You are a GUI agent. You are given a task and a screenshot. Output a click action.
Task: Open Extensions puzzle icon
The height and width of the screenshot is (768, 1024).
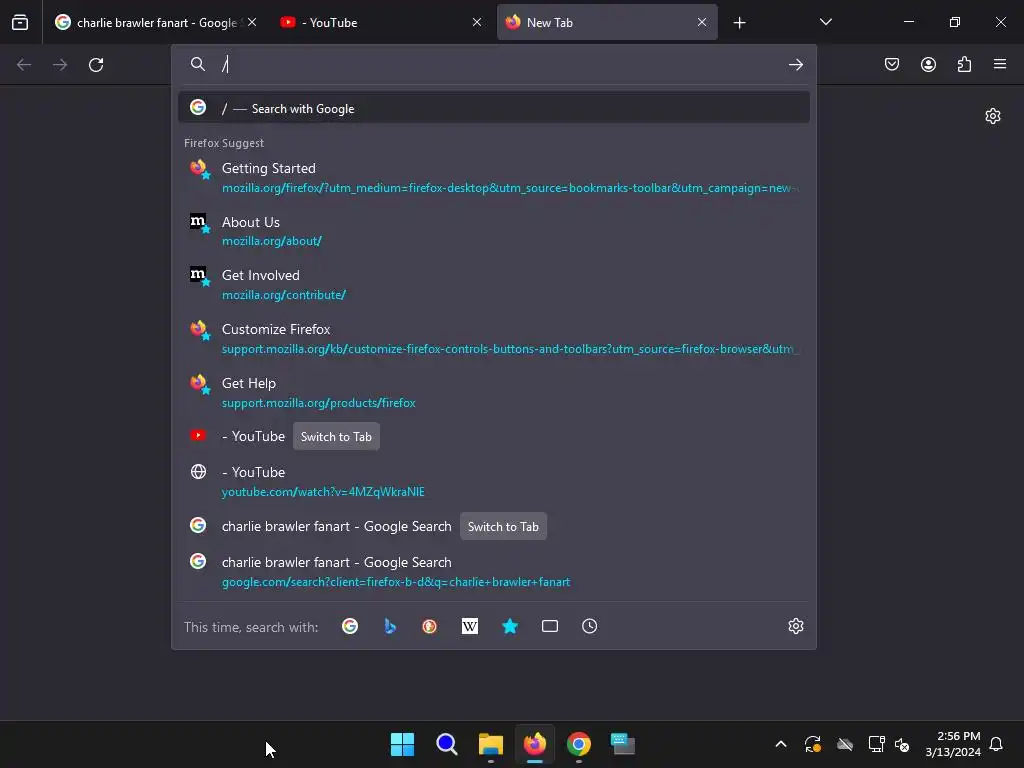tap(964, 64)
